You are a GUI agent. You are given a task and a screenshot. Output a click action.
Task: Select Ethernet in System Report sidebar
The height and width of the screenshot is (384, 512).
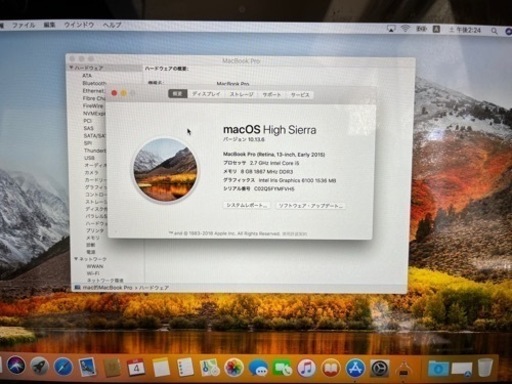click(93, 91)
